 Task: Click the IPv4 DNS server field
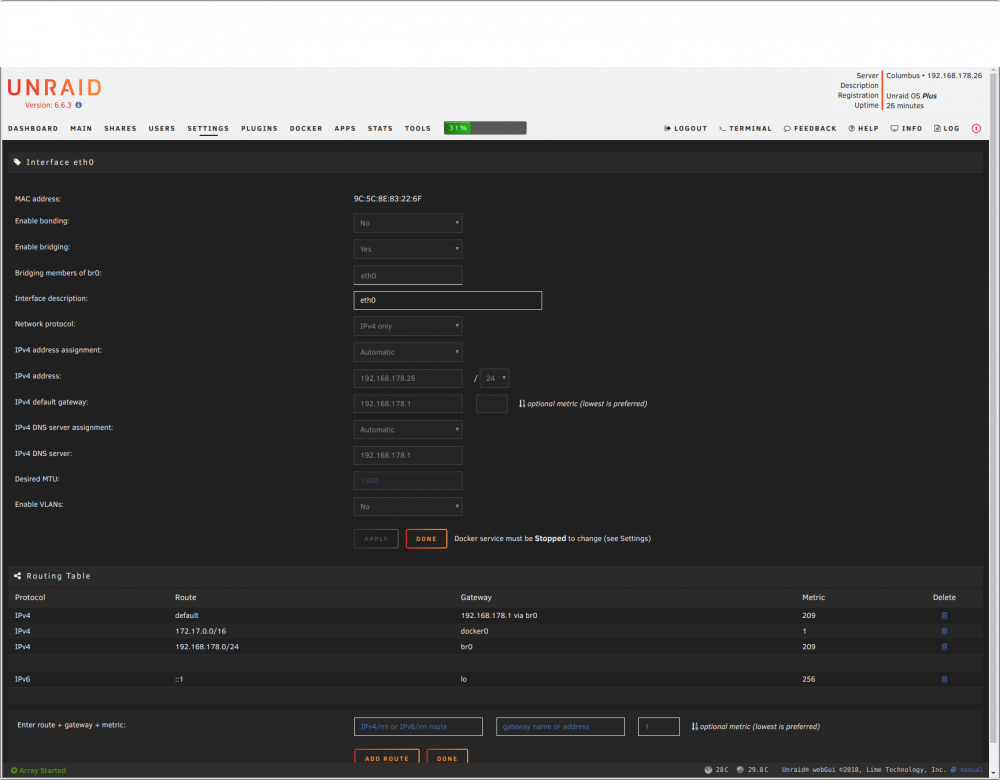pos(408,455)
